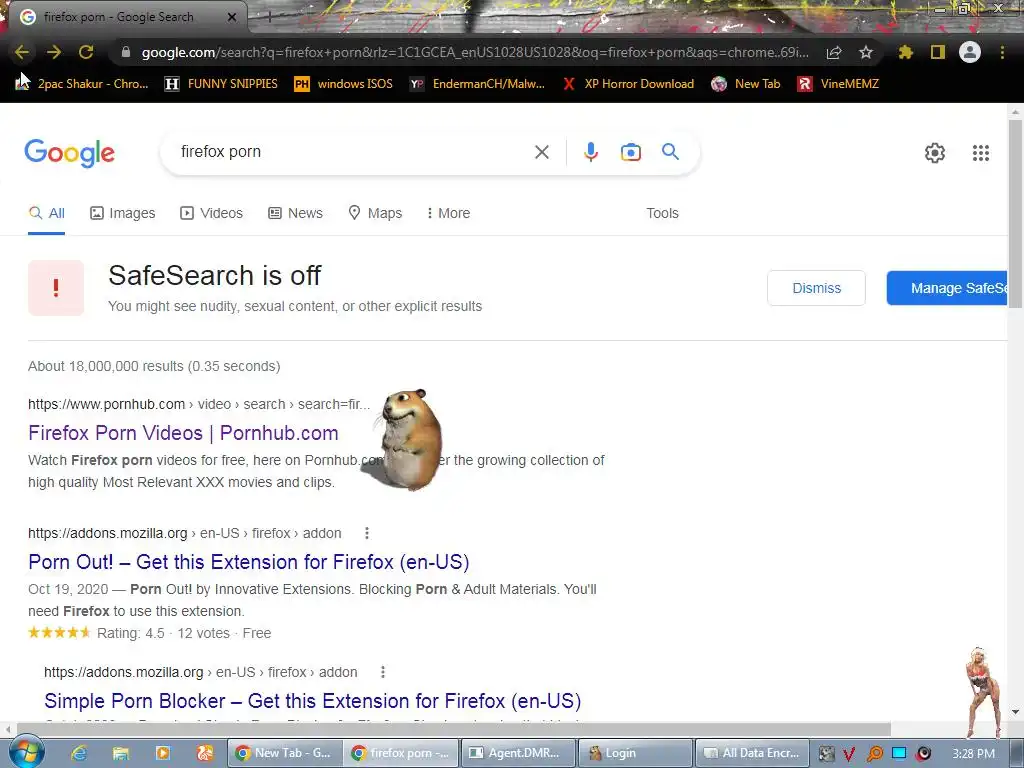The height and width of the screenshot is (768, 1024).
Task: Click the Google logo
Action: (69, 153)
